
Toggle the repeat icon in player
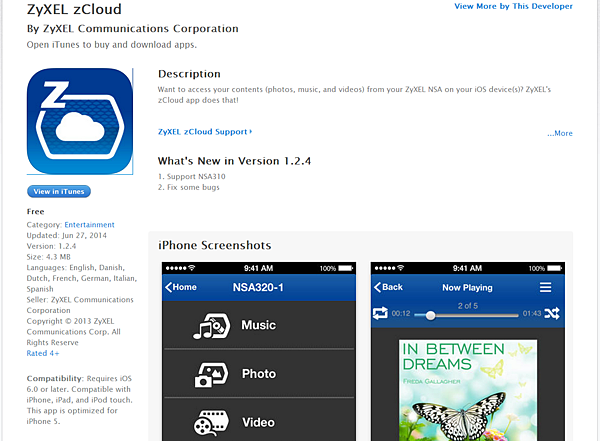pos(380,313)
